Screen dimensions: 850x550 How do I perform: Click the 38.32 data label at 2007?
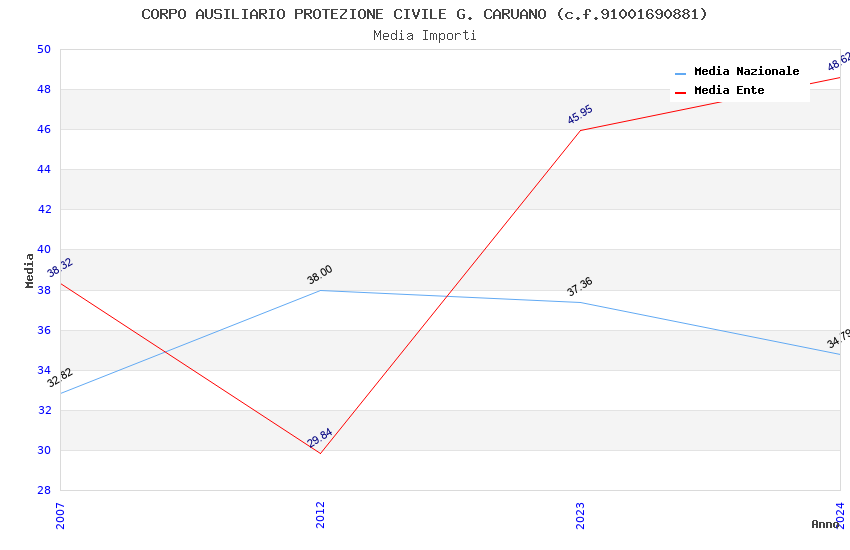[60, 268]
